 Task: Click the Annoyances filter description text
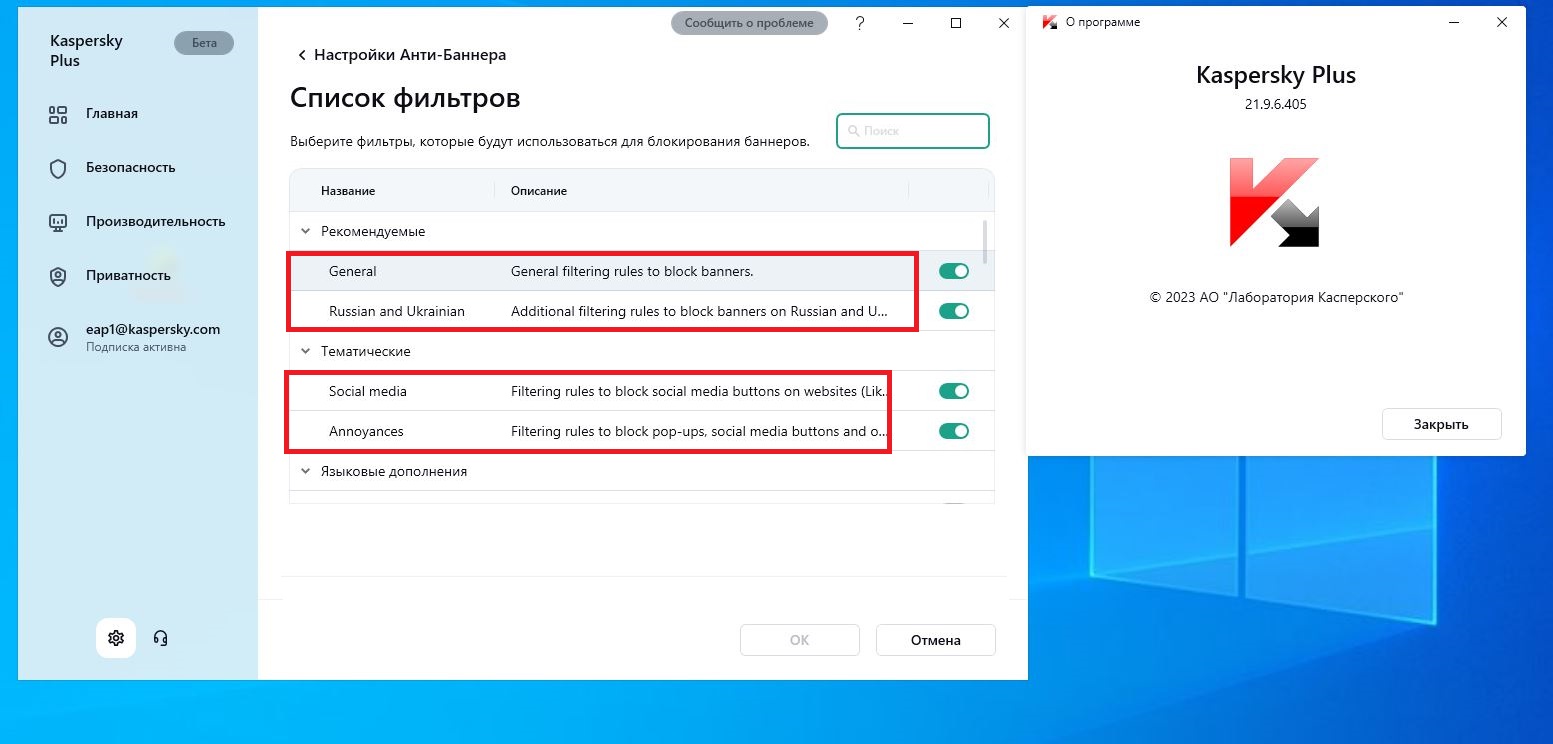point(699,431)
